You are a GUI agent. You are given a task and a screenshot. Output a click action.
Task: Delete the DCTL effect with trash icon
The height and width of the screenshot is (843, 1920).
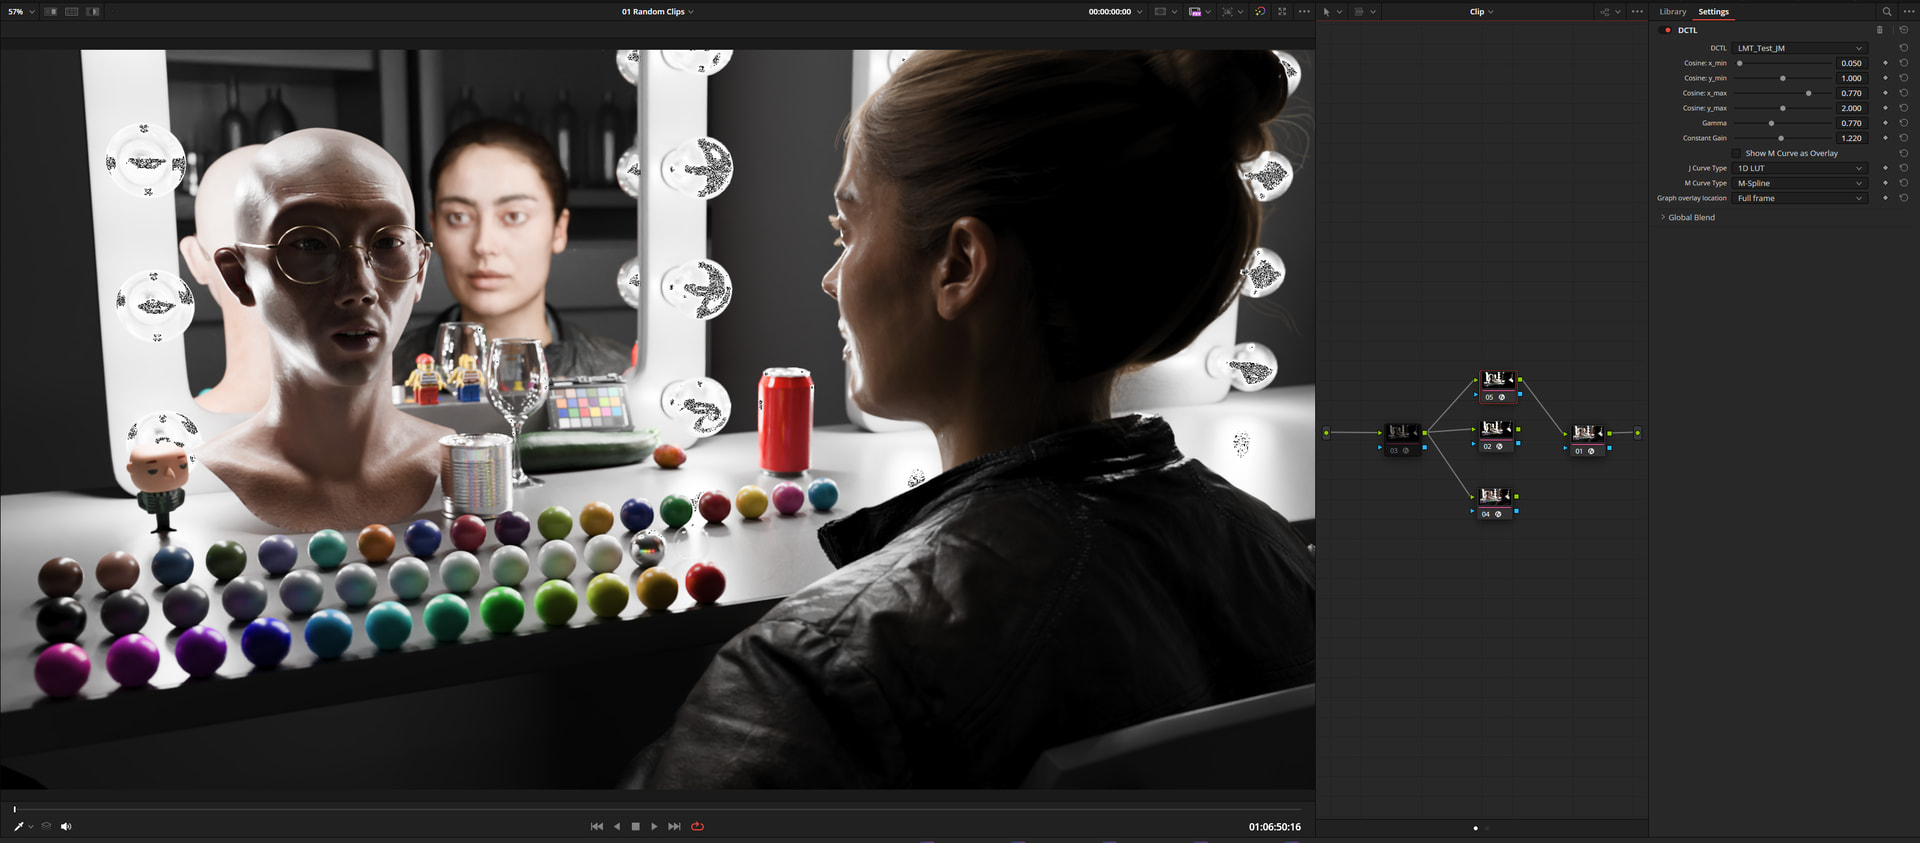pos(1879,30)
